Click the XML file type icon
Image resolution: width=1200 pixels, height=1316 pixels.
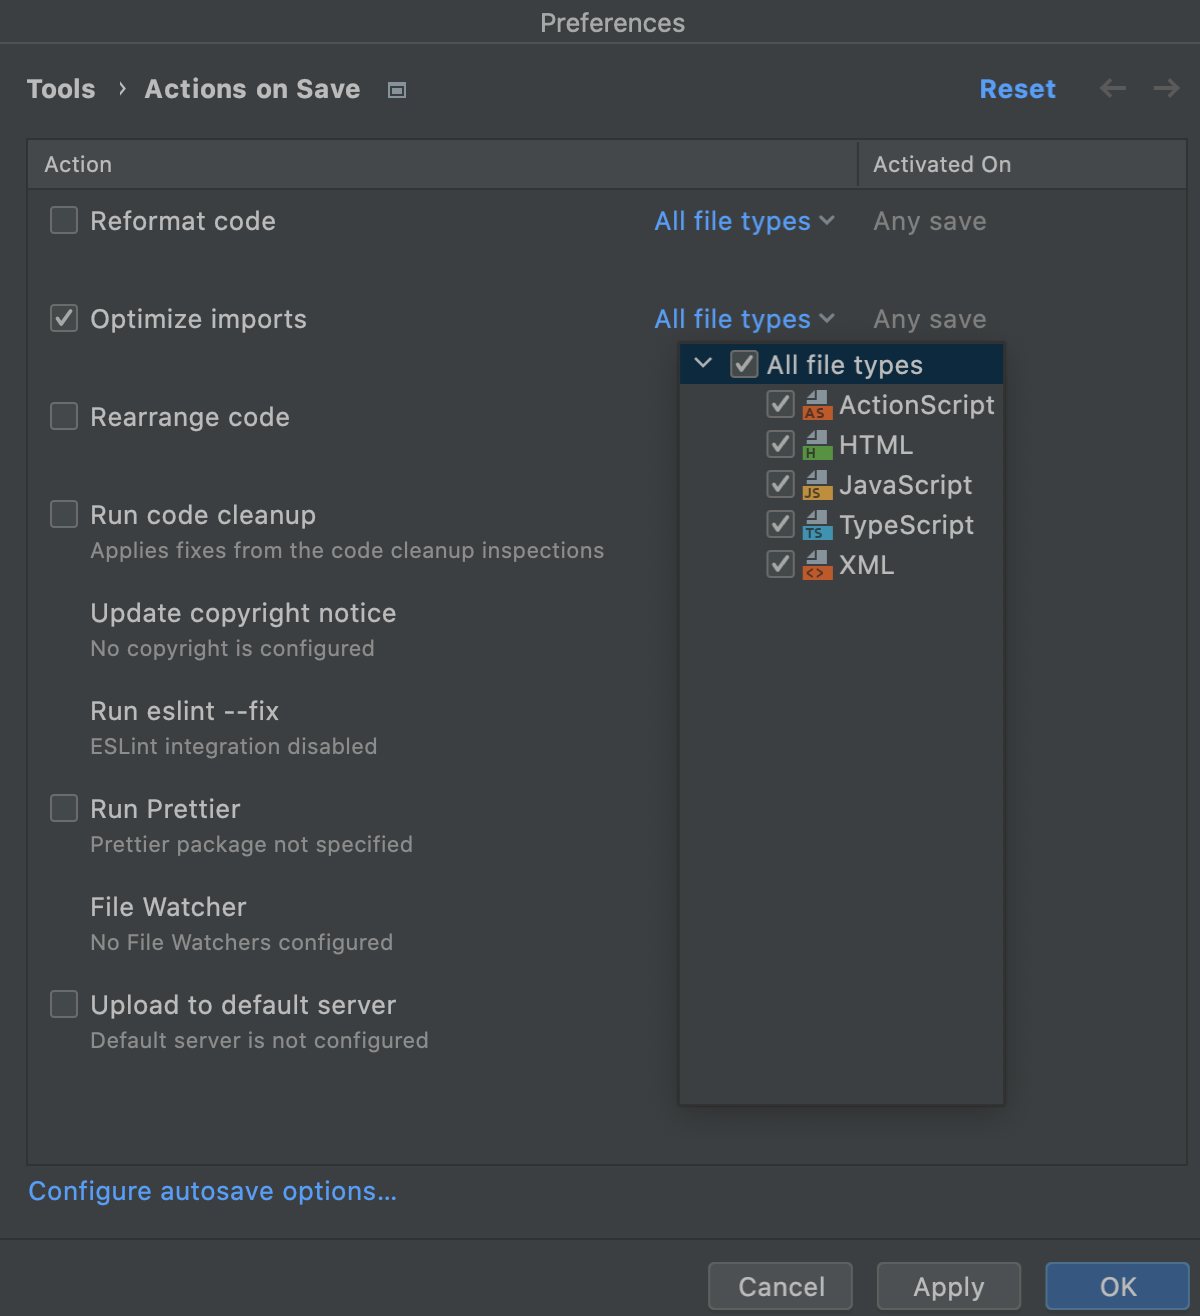[x=817, y=565]
